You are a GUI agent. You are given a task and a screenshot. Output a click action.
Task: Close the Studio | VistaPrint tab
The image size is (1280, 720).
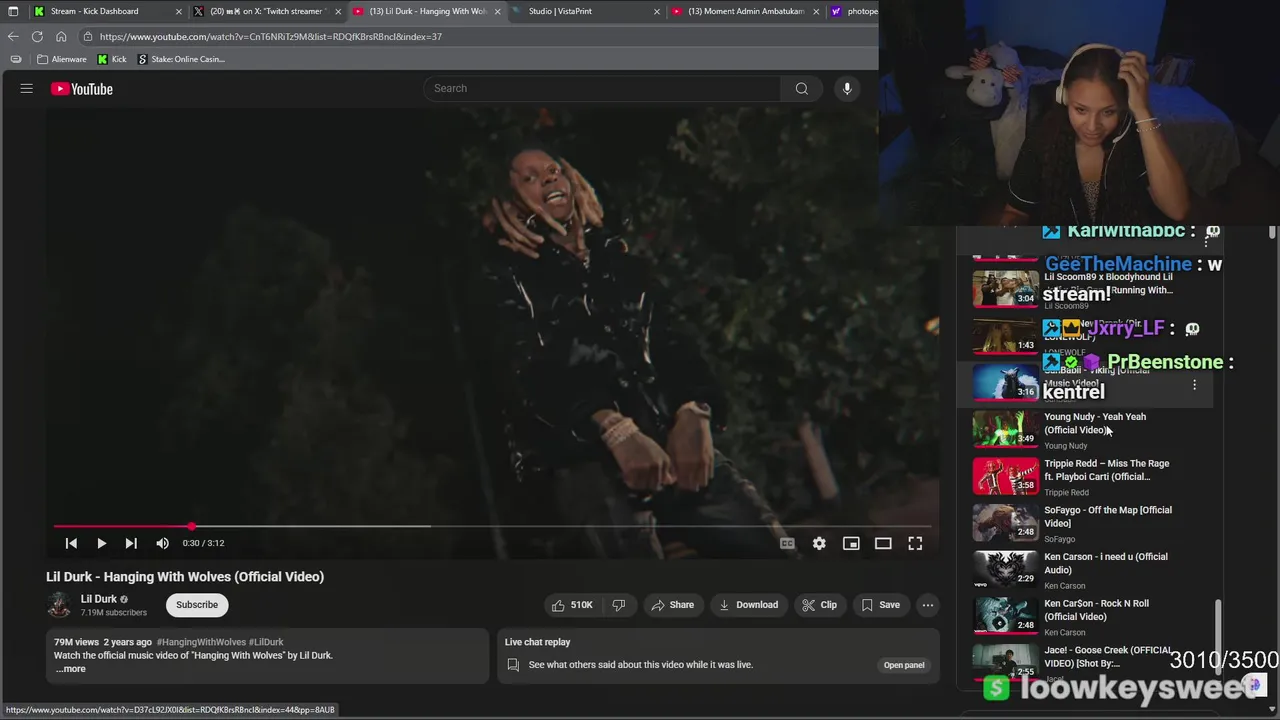click(657, 11)
